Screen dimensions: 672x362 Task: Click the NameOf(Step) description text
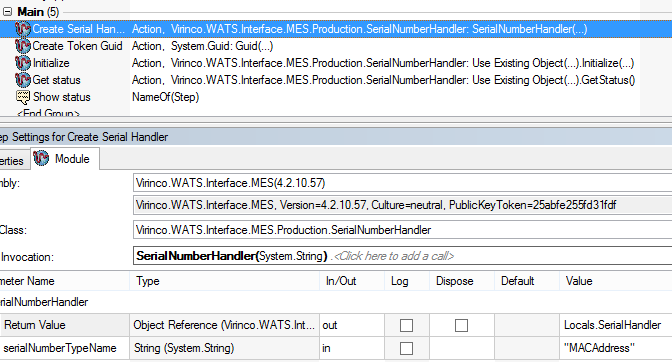click(165, 97)
